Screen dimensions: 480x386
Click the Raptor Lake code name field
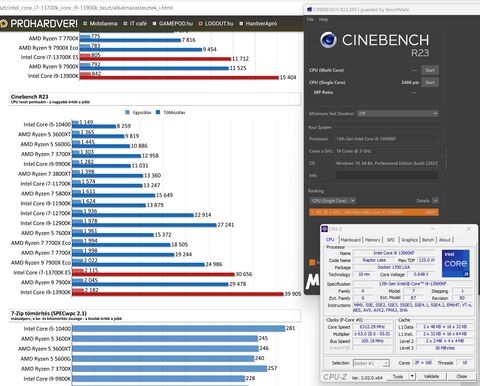tap(374, 260)
